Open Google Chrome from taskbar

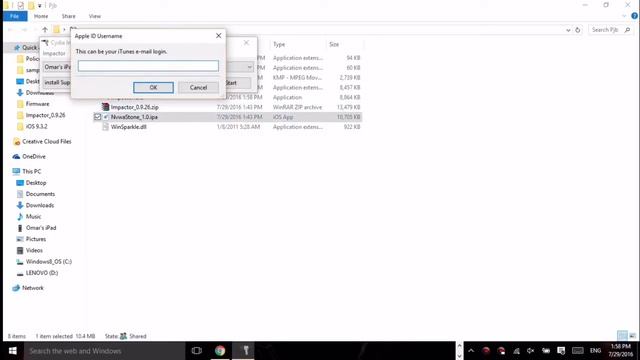[220, 351]
